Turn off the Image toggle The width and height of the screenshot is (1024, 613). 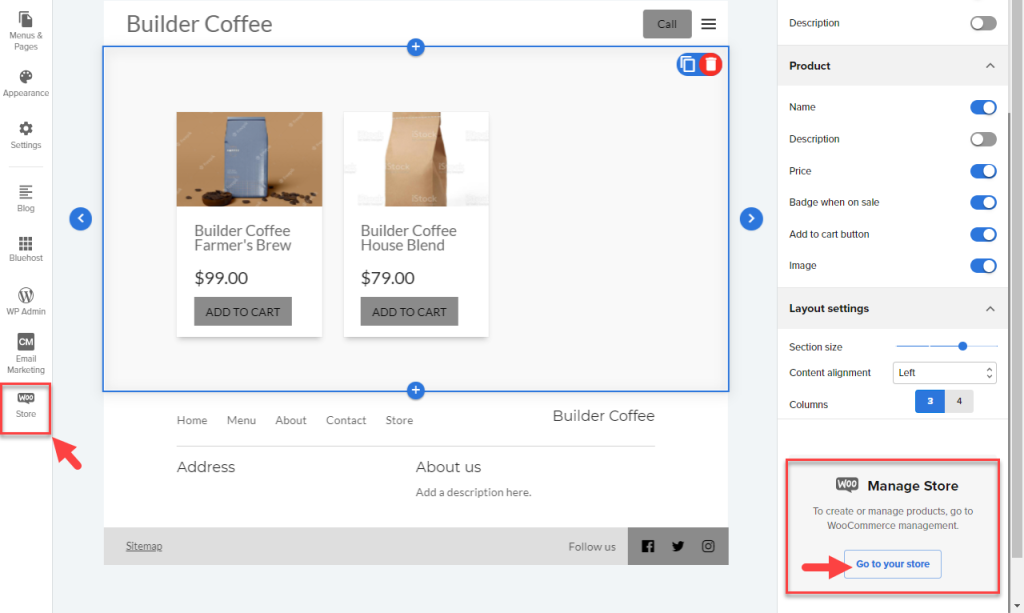pos(983,266)
